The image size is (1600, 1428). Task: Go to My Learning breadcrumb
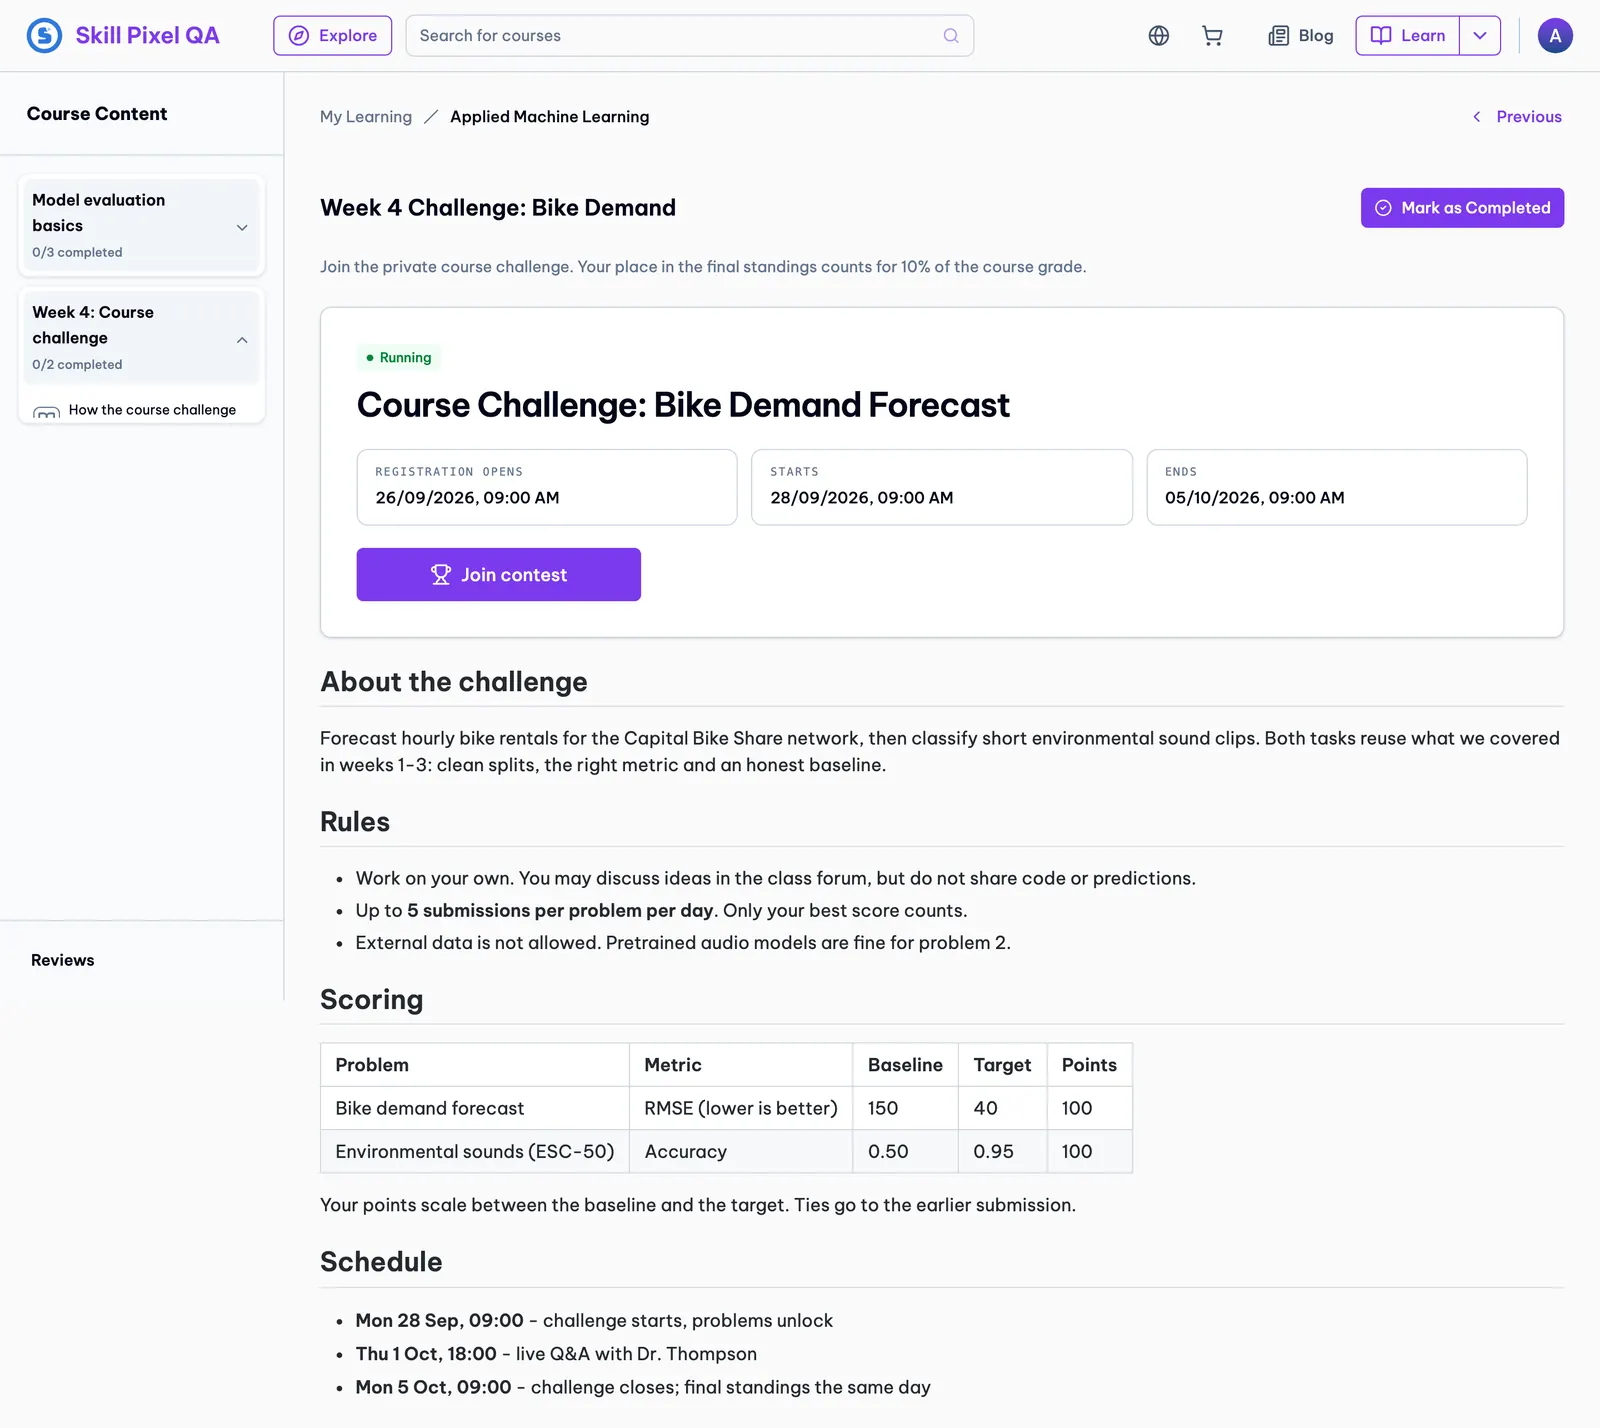[x=366, y=117]
